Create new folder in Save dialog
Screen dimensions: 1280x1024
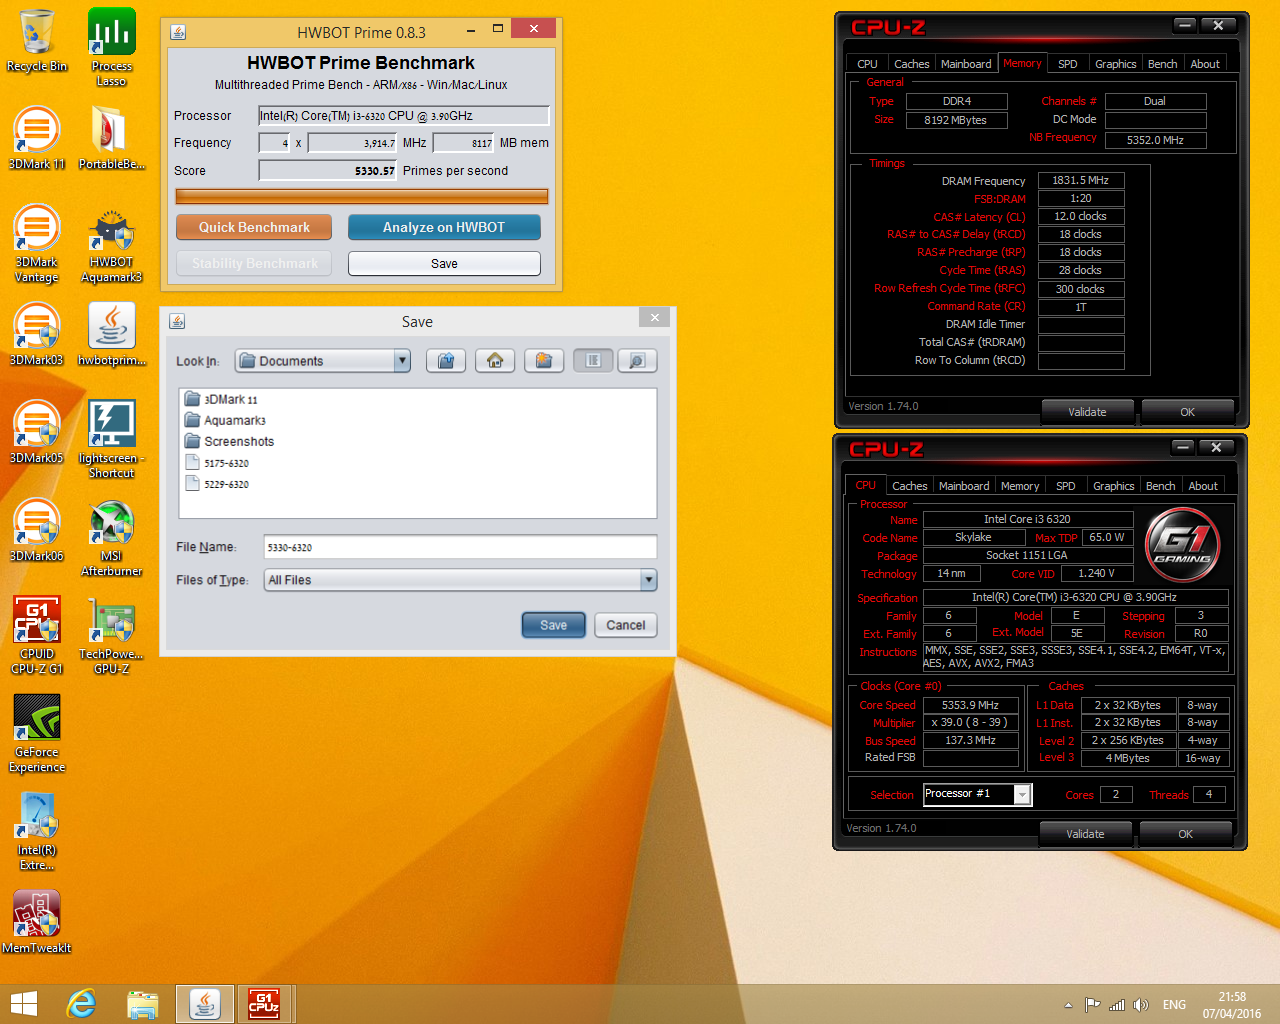(544, 360)
